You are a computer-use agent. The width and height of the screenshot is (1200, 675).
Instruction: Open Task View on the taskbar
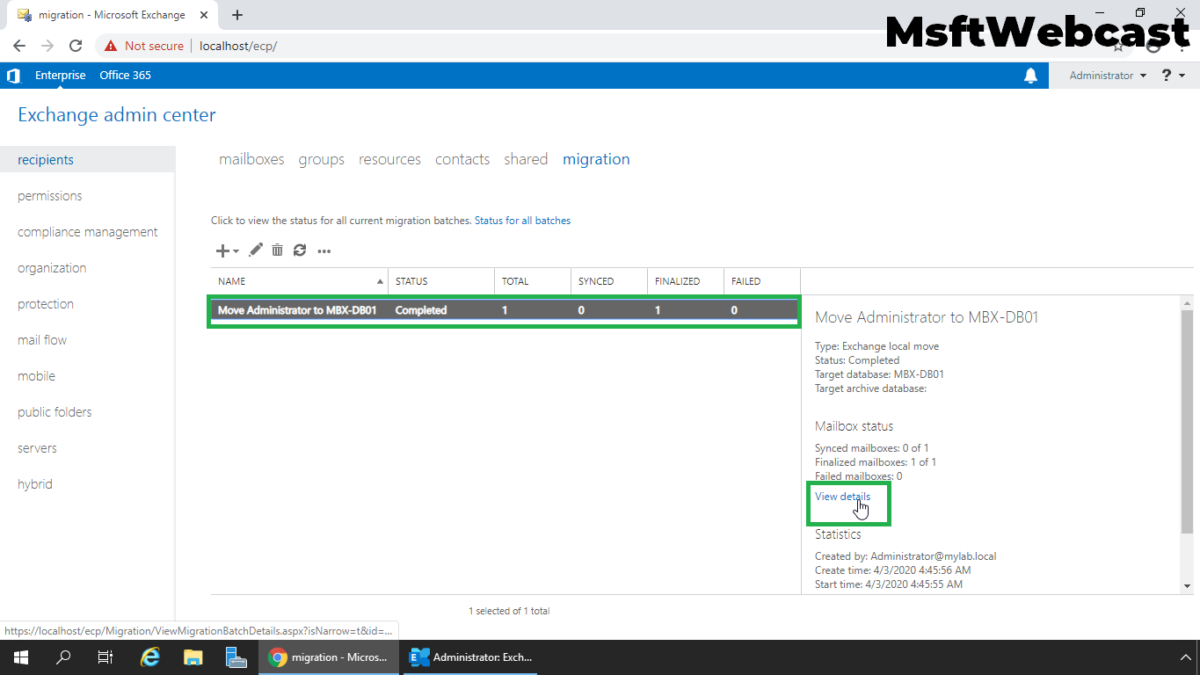(105, 657)
